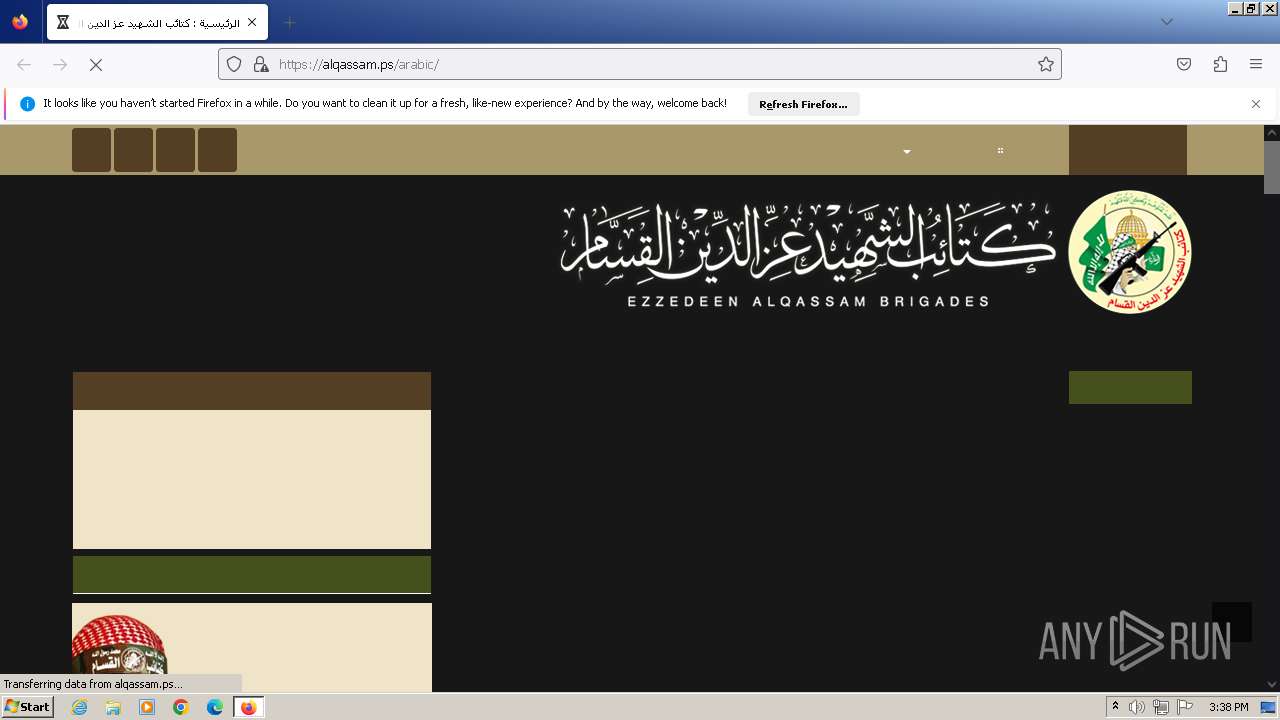The height and width of the screenshot is (720, 1280).
Task: Open File Explorer from taskbar
Action: tap(113, 707)
